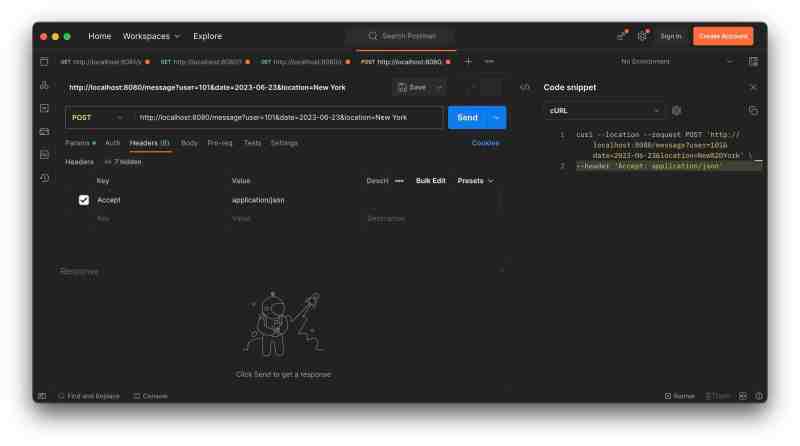
Task: Select the POST localhost:8080 request tab
Action: [x=405, y=61]
